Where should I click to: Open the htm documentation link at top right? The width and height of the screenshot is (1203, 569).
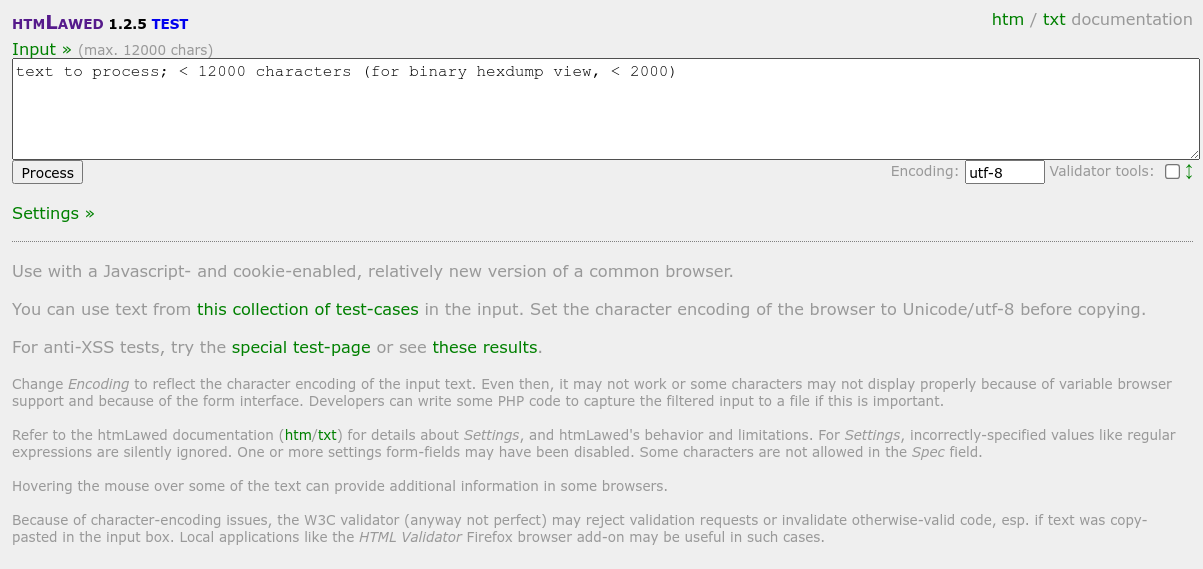tap(1007, 19)
